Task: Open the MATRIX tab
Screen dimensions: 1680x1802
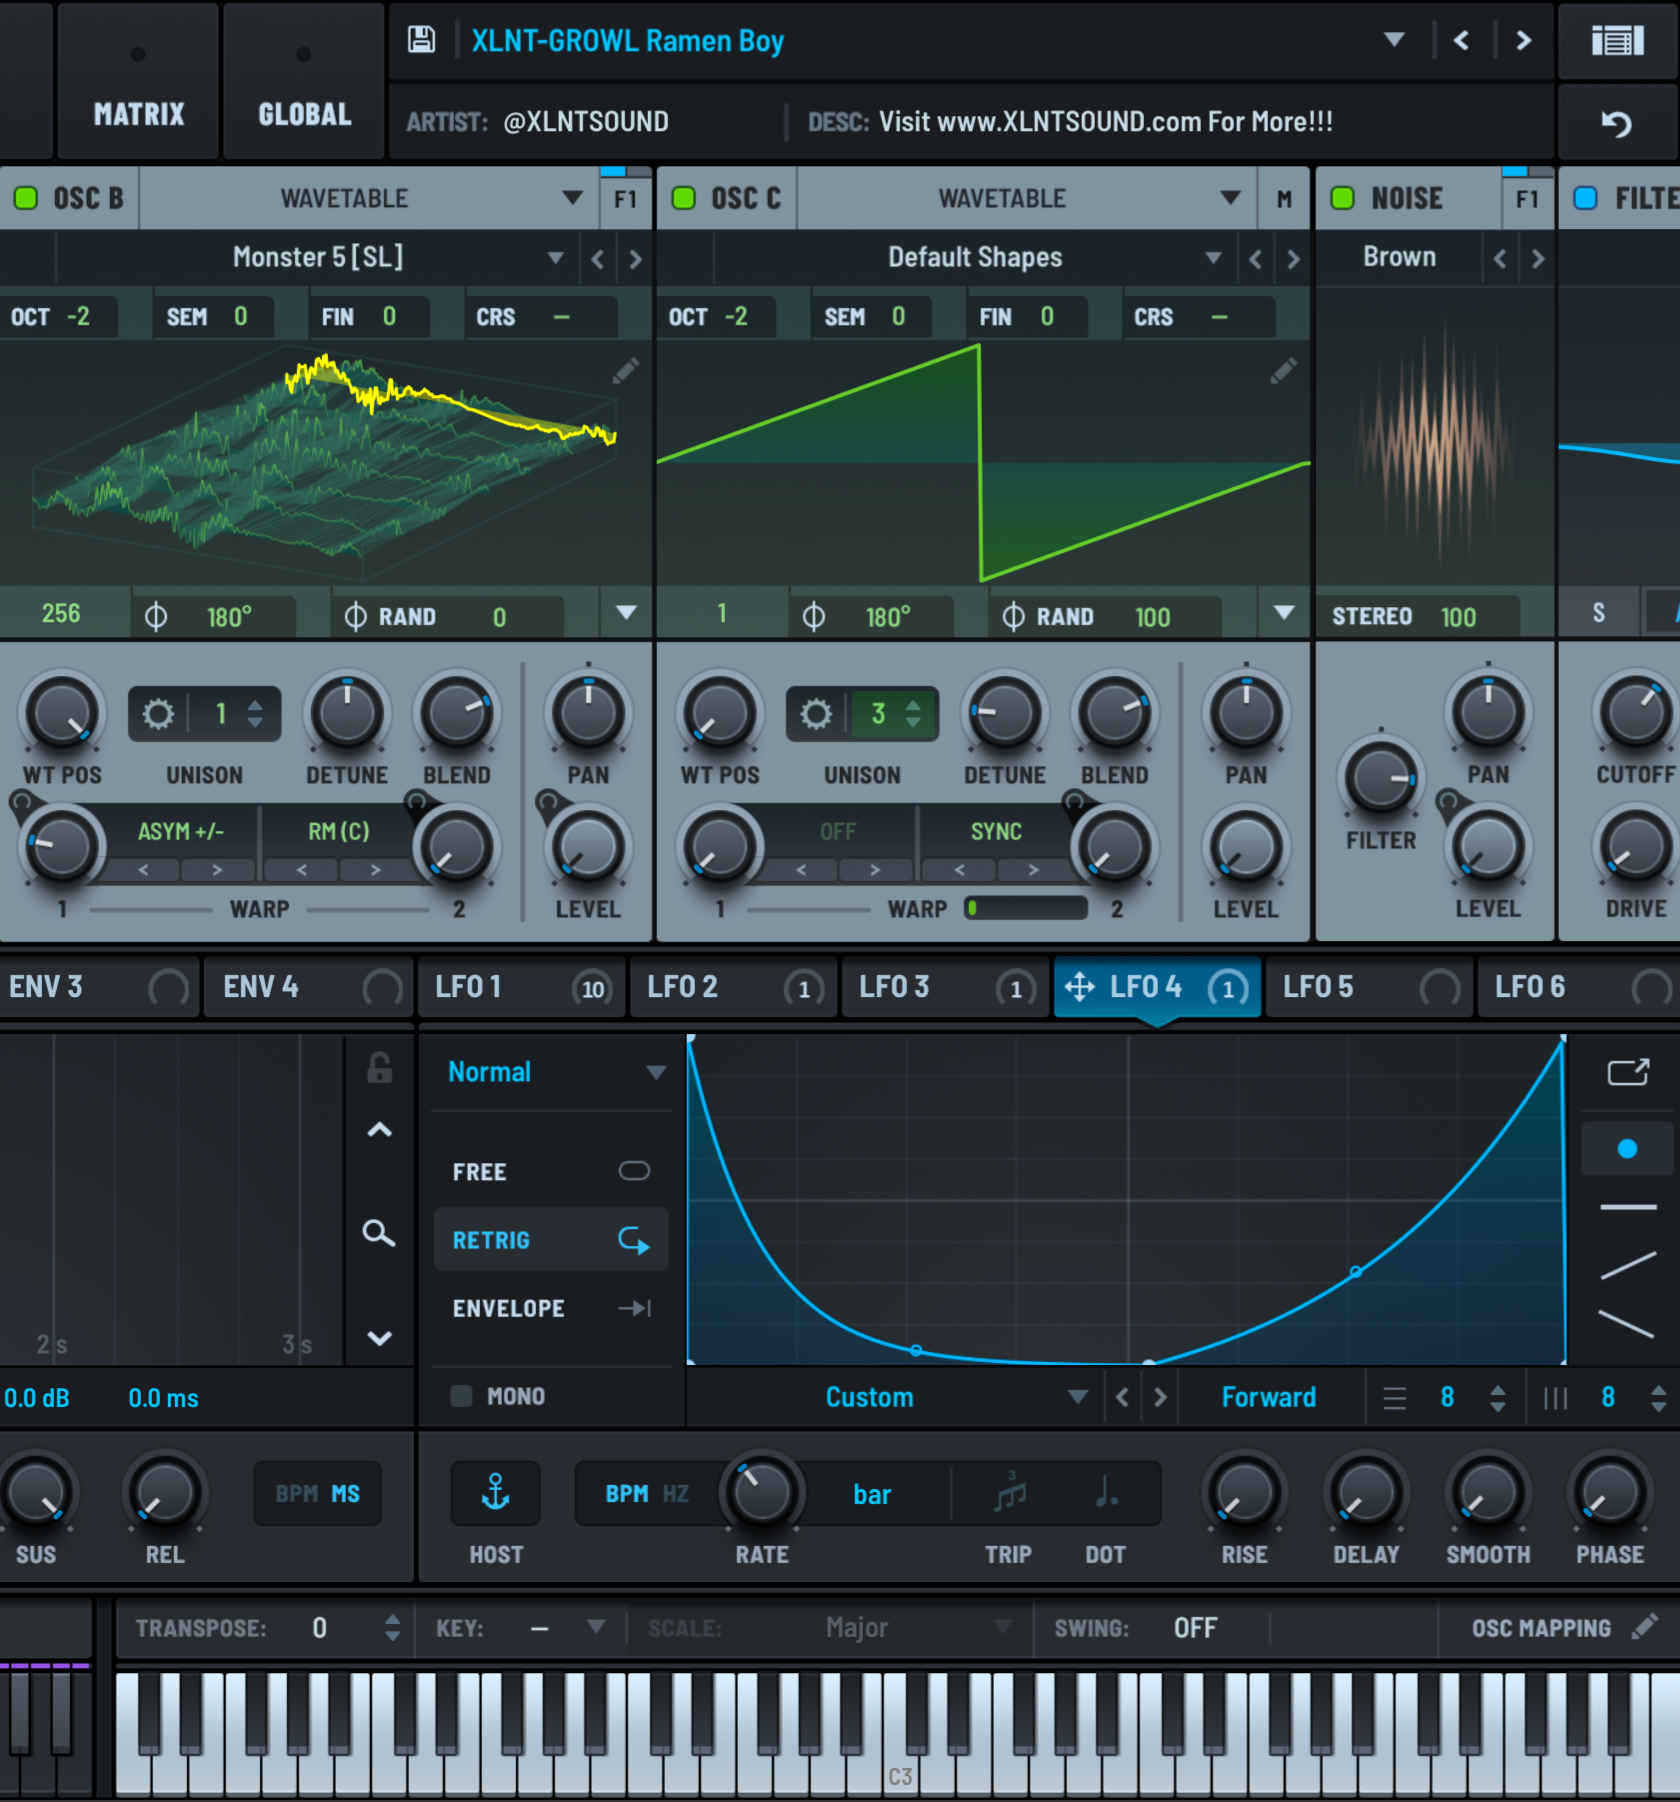Action: 139,114
